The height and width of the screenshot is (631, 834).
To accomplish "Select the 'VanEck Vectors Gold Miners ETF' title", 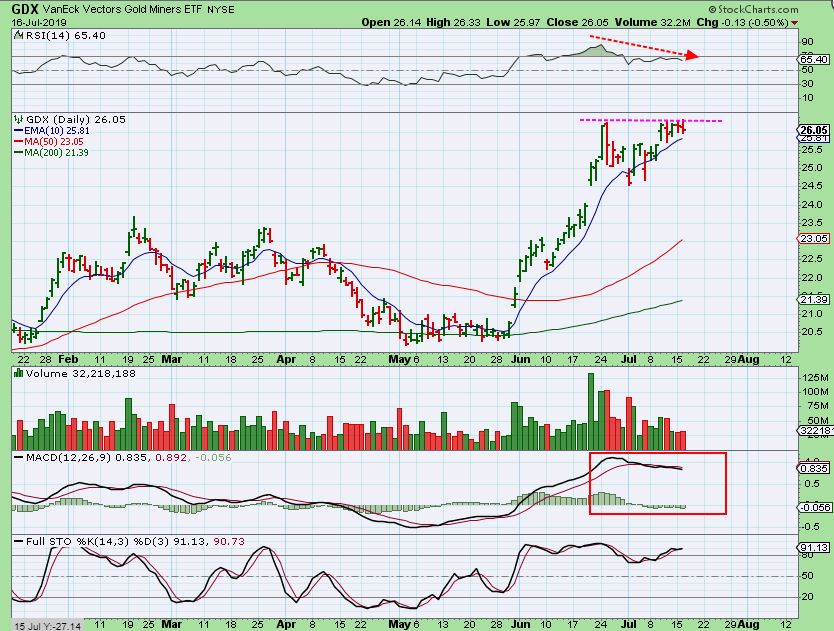I will [122, 10].
